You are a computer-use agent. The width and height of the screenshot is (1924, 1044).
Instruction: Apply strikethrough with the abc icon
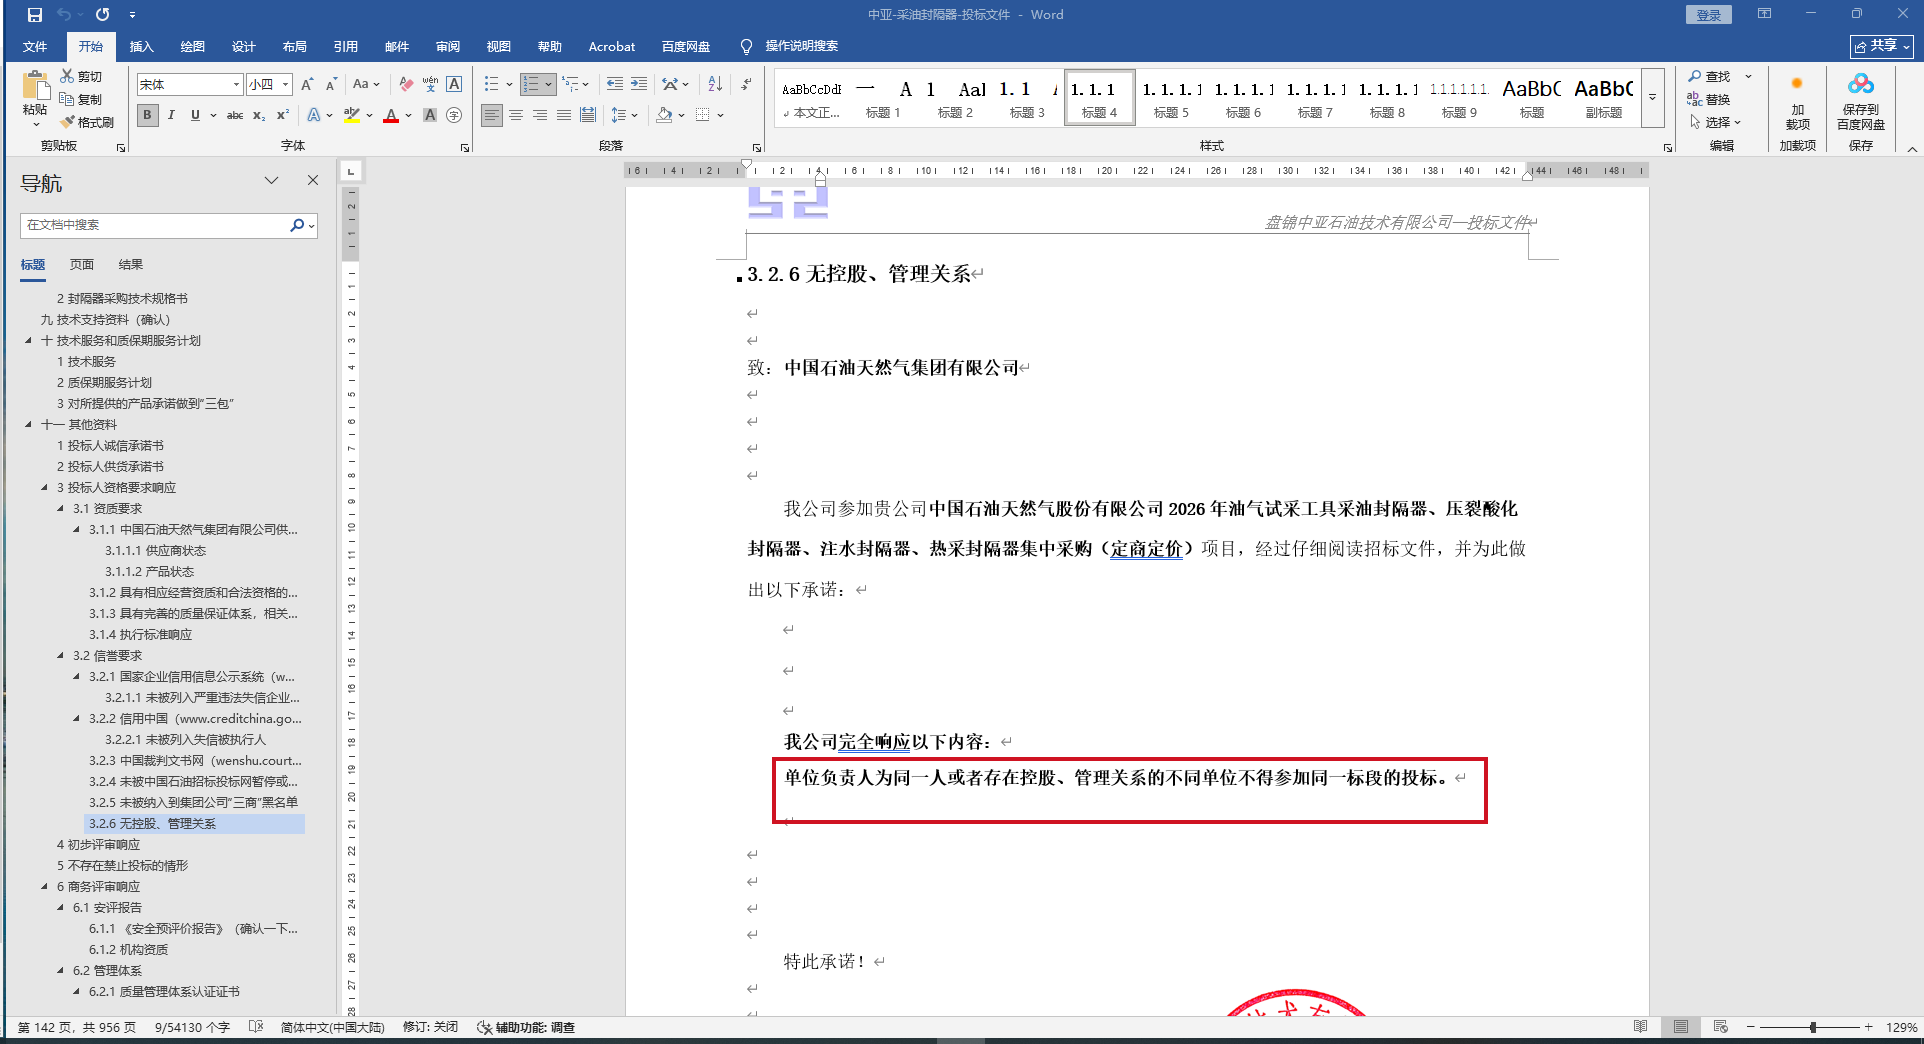click(235, 115)
